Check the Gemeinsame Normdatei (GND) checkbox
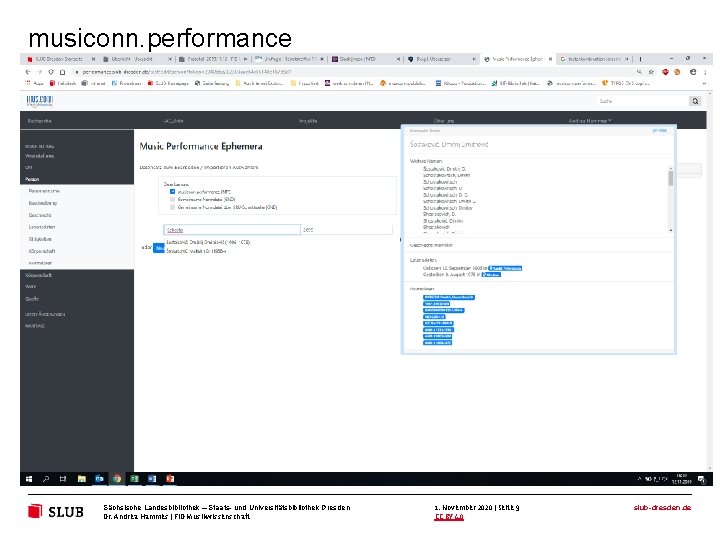The height and width of the screenshot is (540, 720). pos(173,200)
